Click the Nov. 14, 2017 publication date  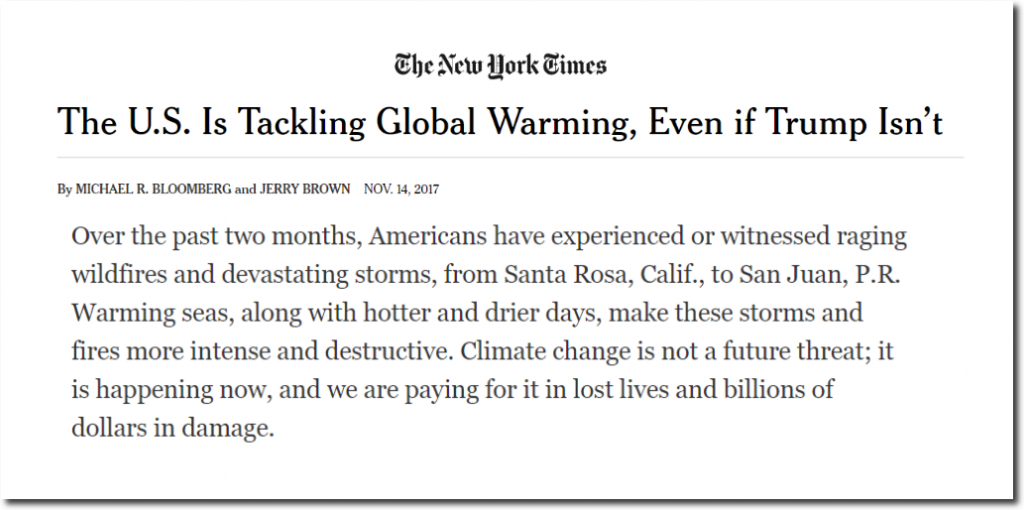[402, 189]
